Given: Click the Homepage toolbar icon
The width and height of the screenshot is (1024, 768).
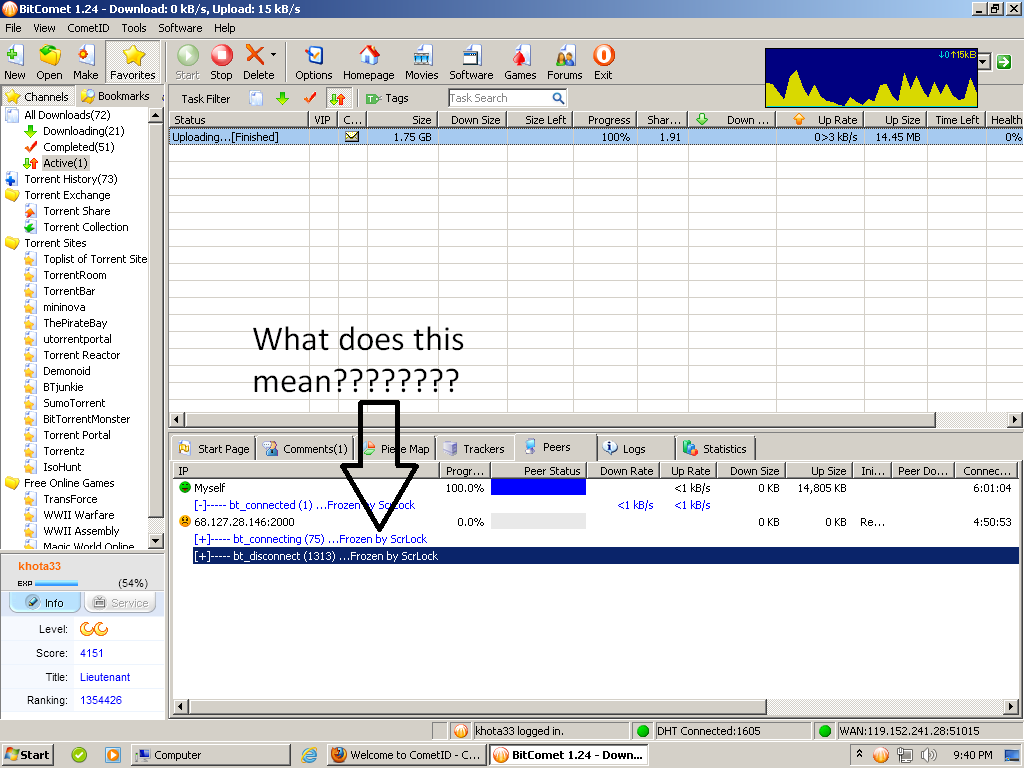Looking at the screenshot, I should click(369, 61).
